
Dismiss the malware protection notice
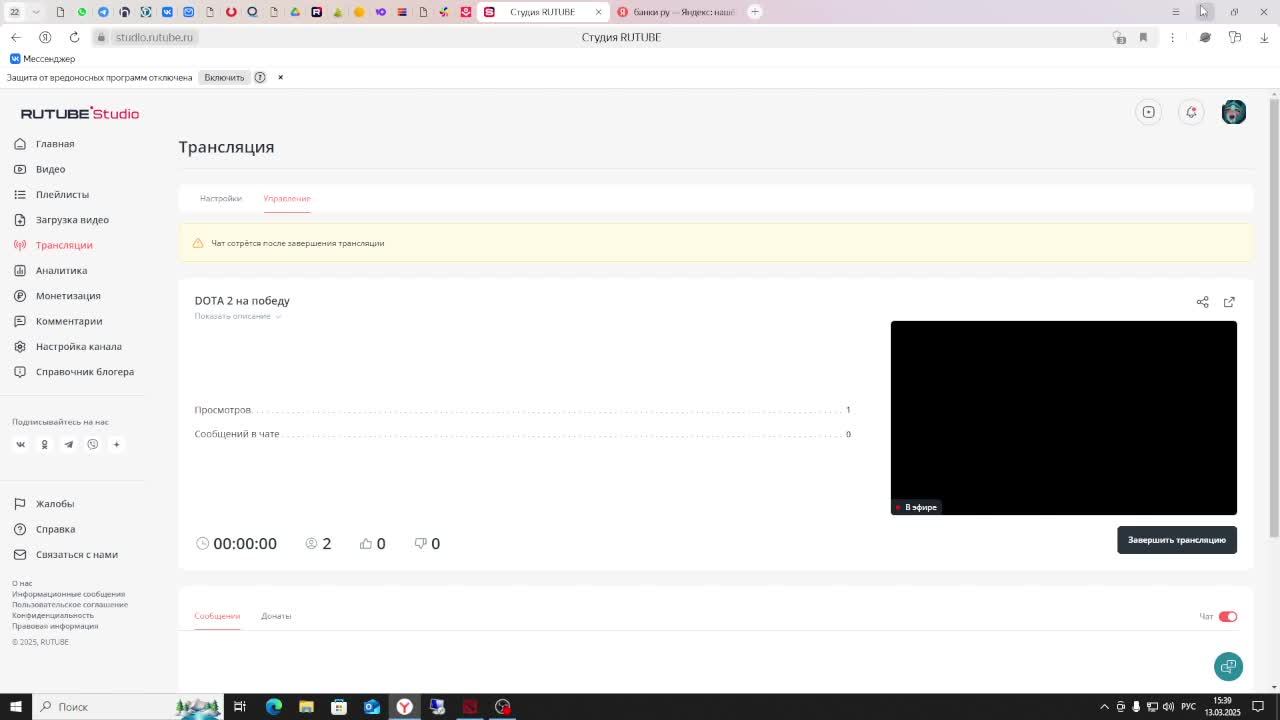(280, 77)
